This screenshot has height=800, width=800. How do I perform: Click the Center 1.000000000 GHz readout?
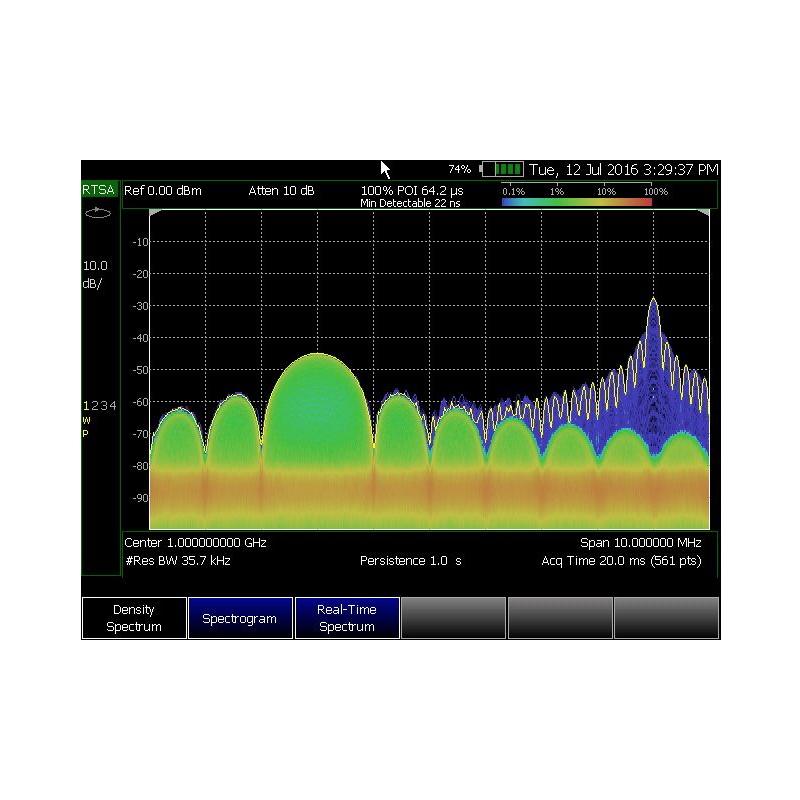click(195, 543)
